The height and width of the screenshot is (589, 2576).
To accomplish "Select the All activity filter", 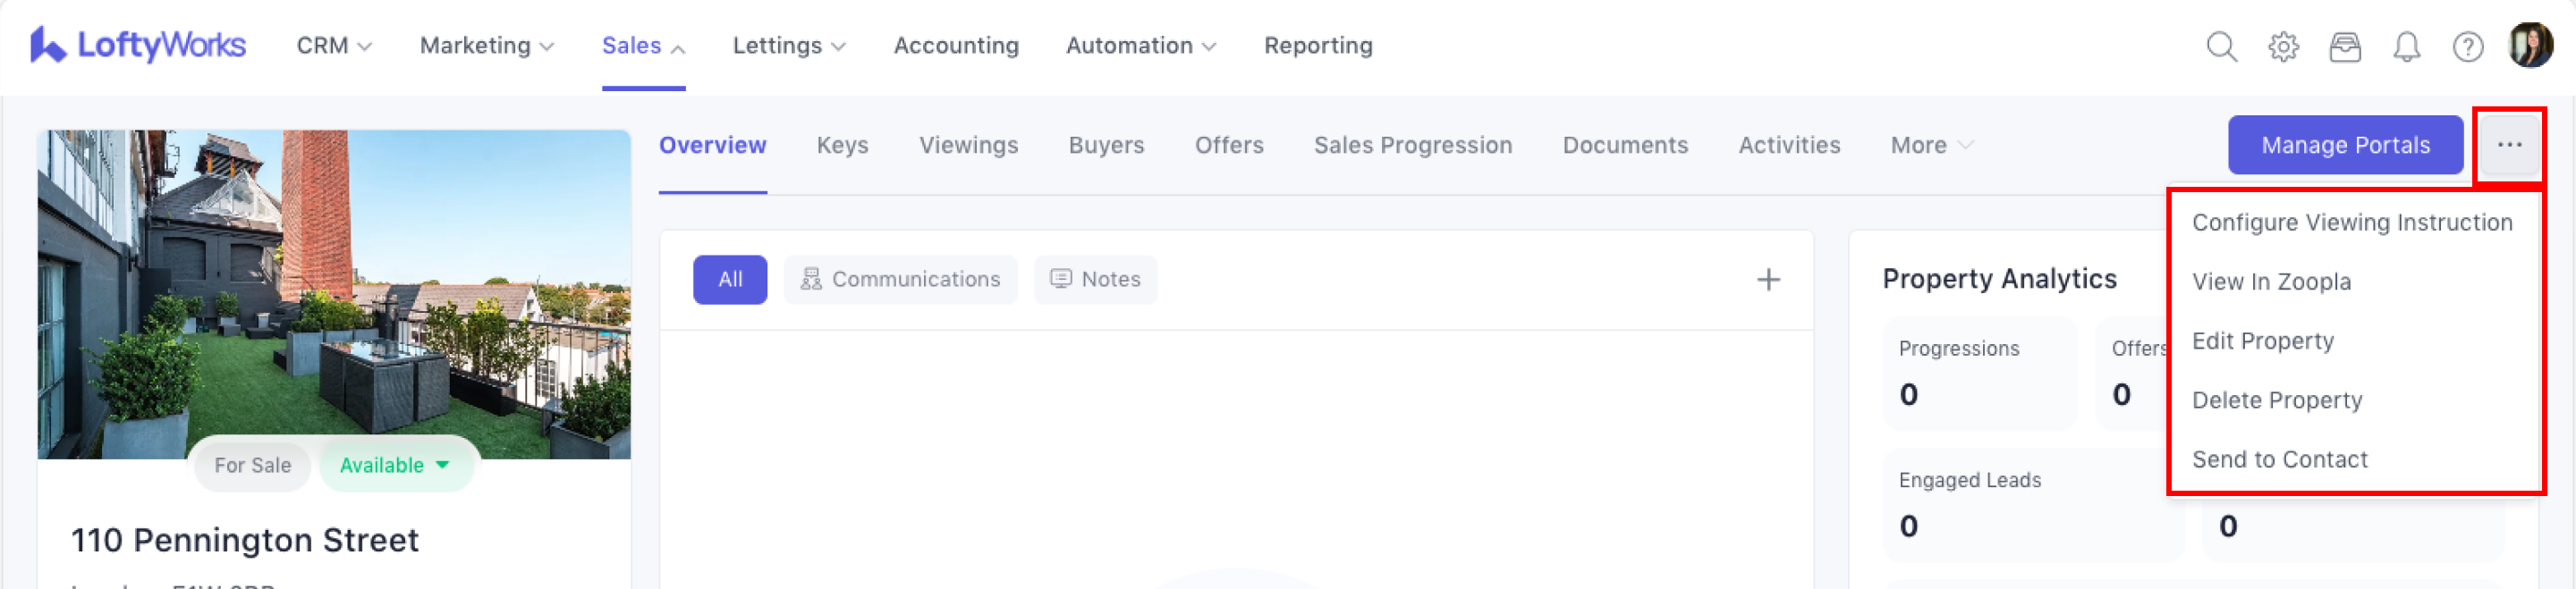I will click(730, 279).
